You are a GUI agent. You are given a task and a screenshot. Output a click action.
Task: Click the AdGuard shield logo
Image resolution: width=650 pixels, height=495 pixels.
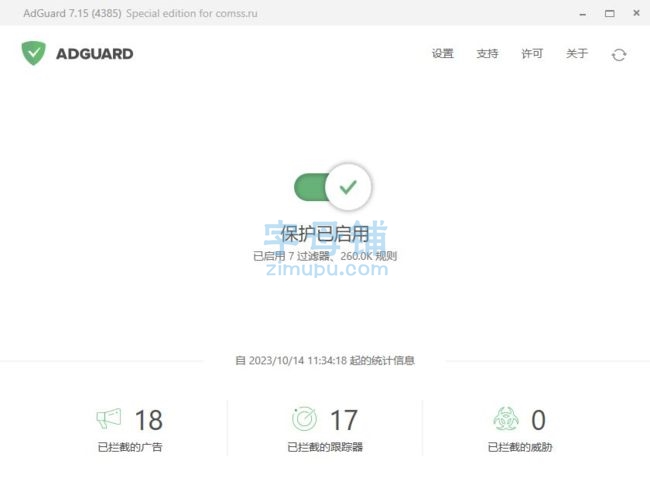pos(34,53)
